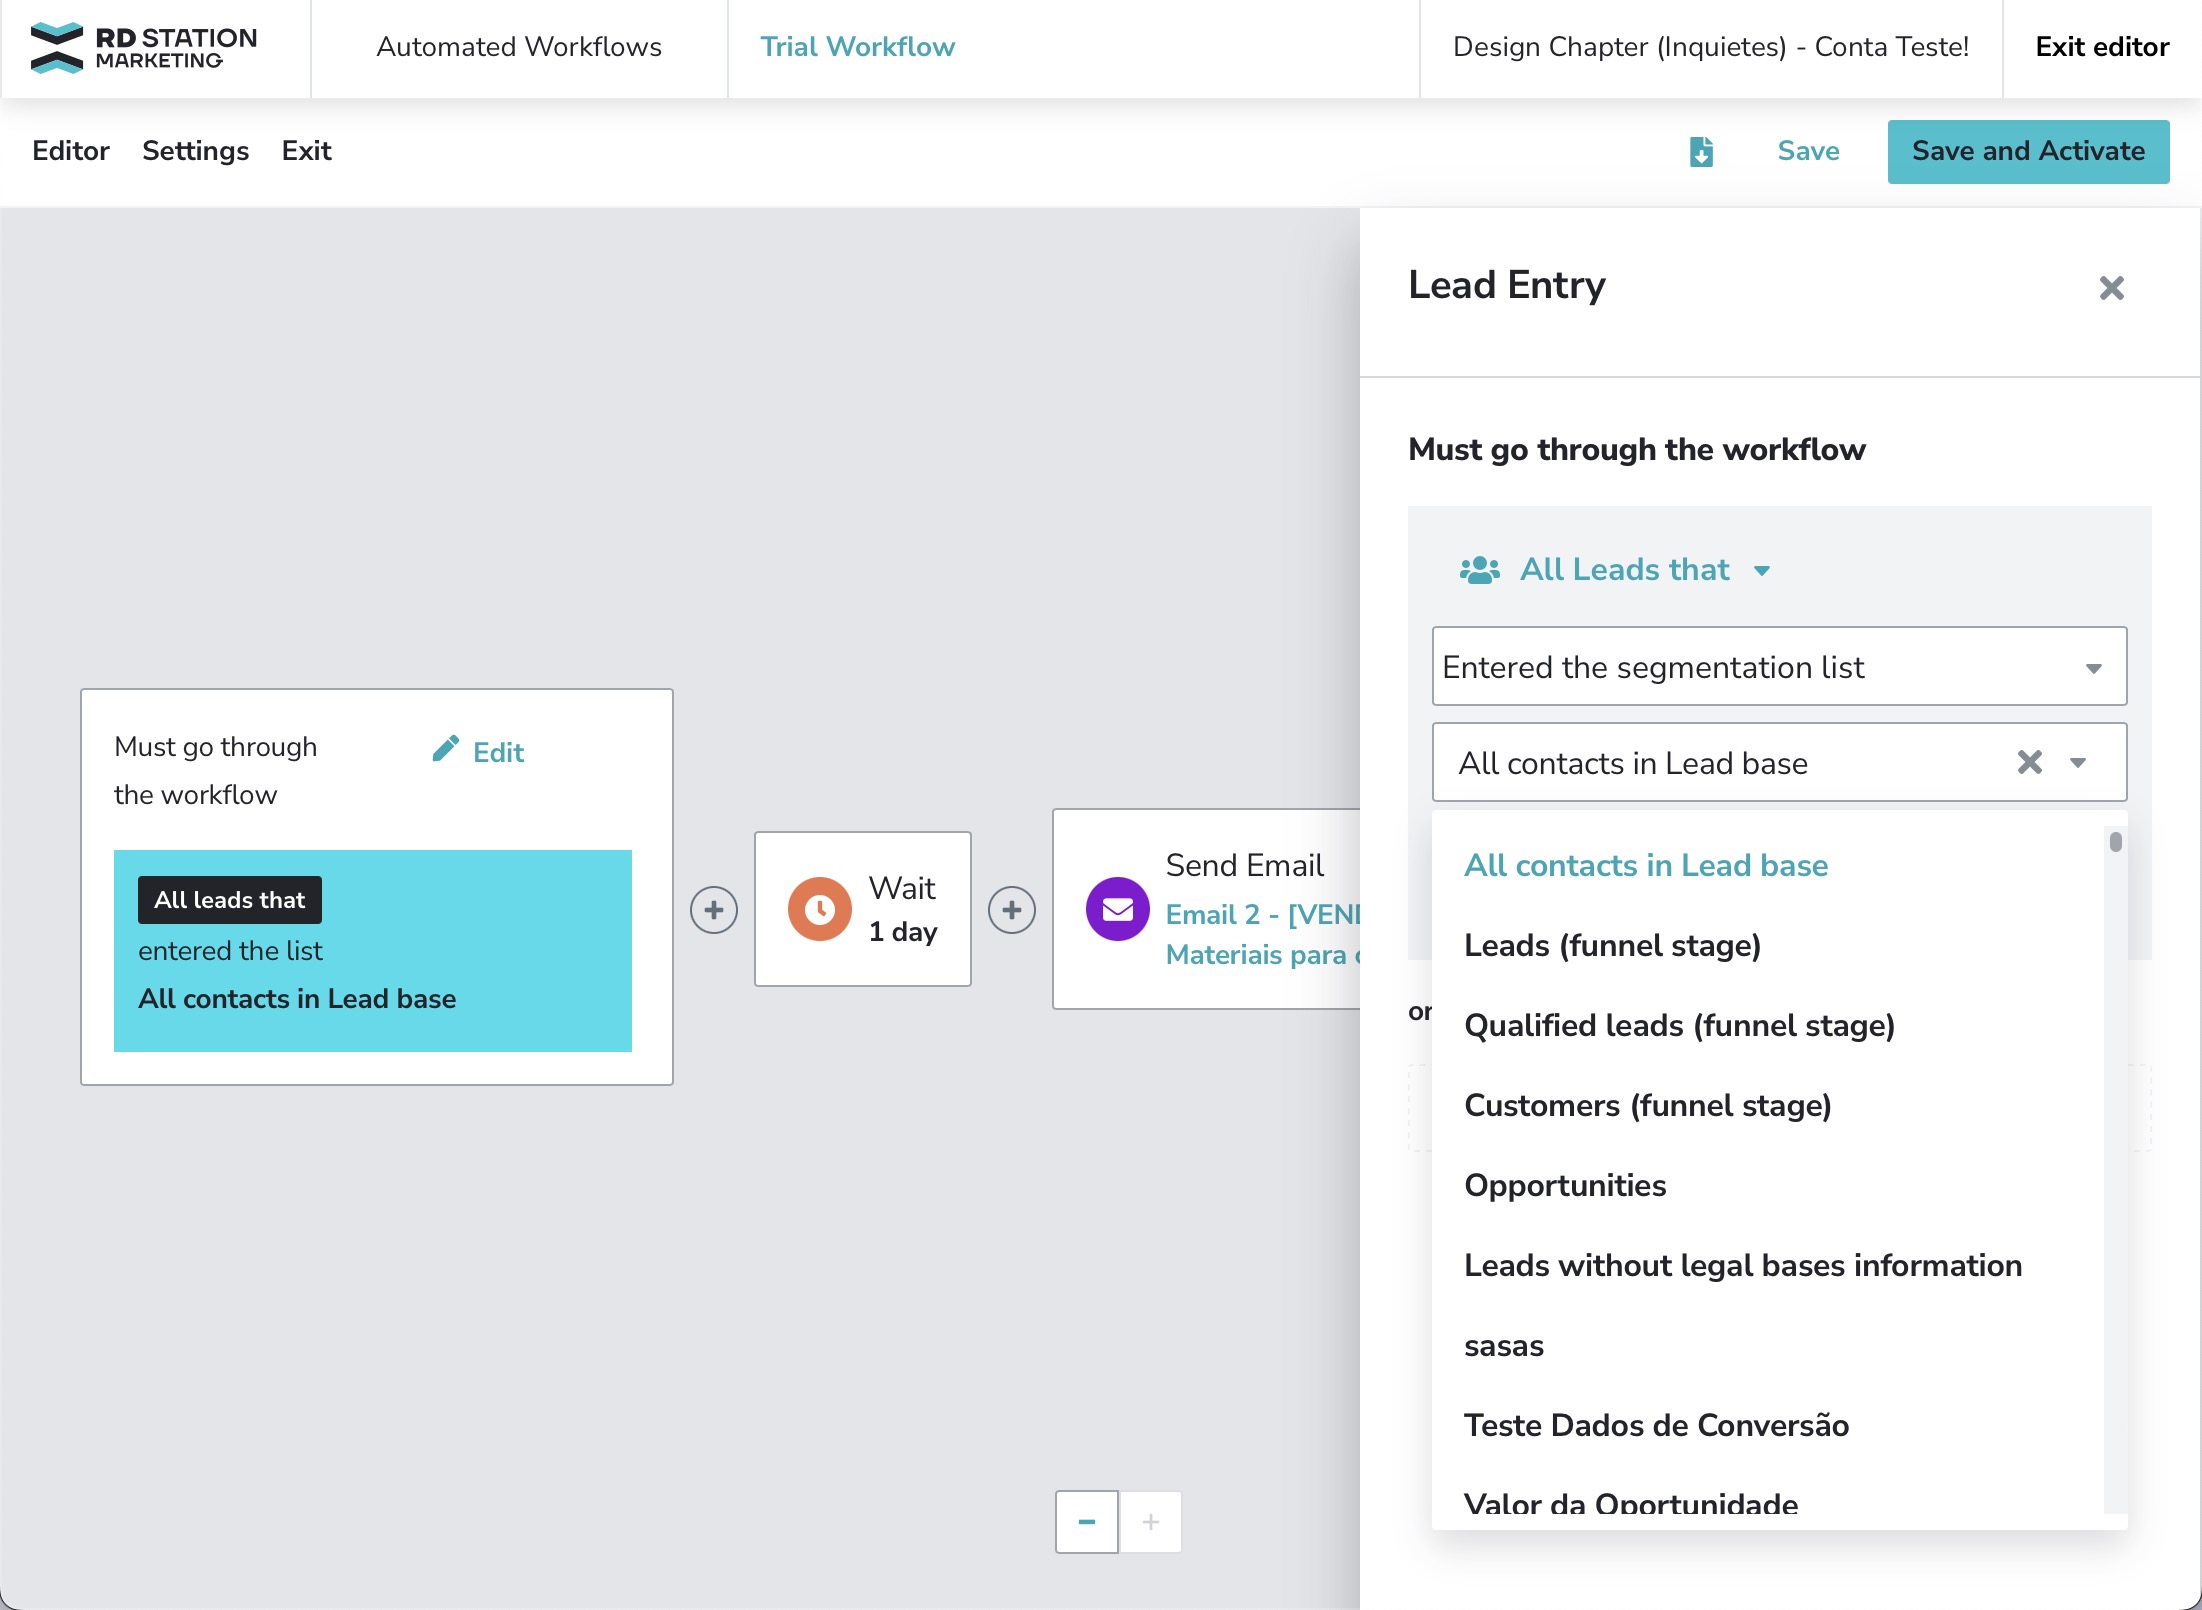Click the plus connector after Wait step
The width and height of the screenshot is (2202, 1610).
coord(1012,910)
